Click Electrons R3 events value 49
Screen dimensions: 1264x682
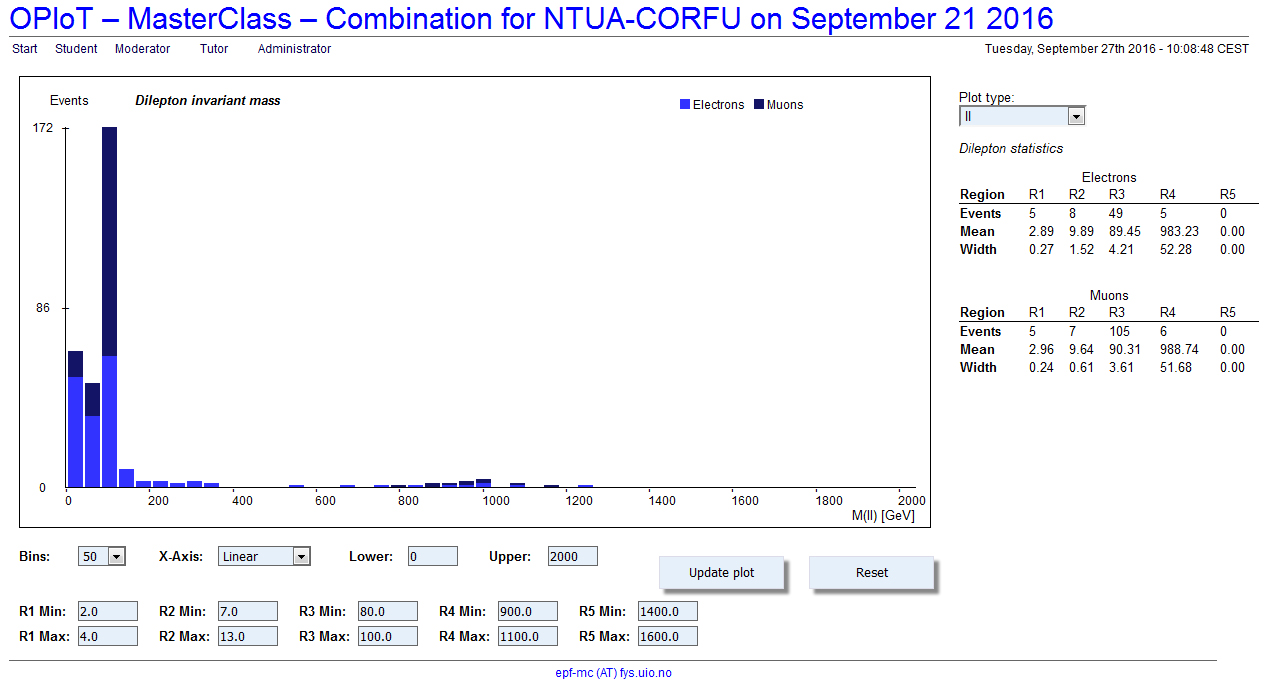[x=1116, y=213]
